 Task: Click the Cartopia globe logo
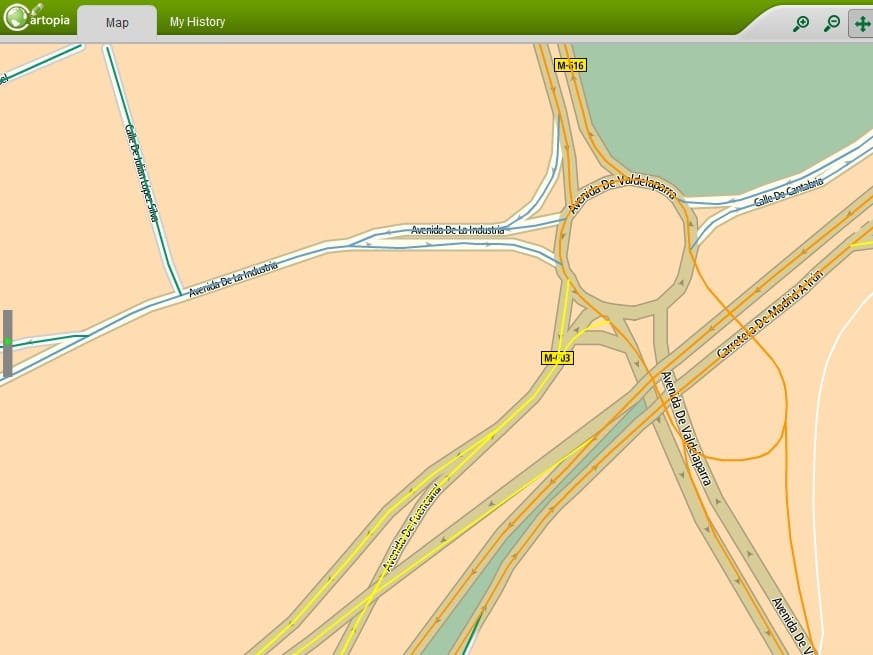point(18,18)
